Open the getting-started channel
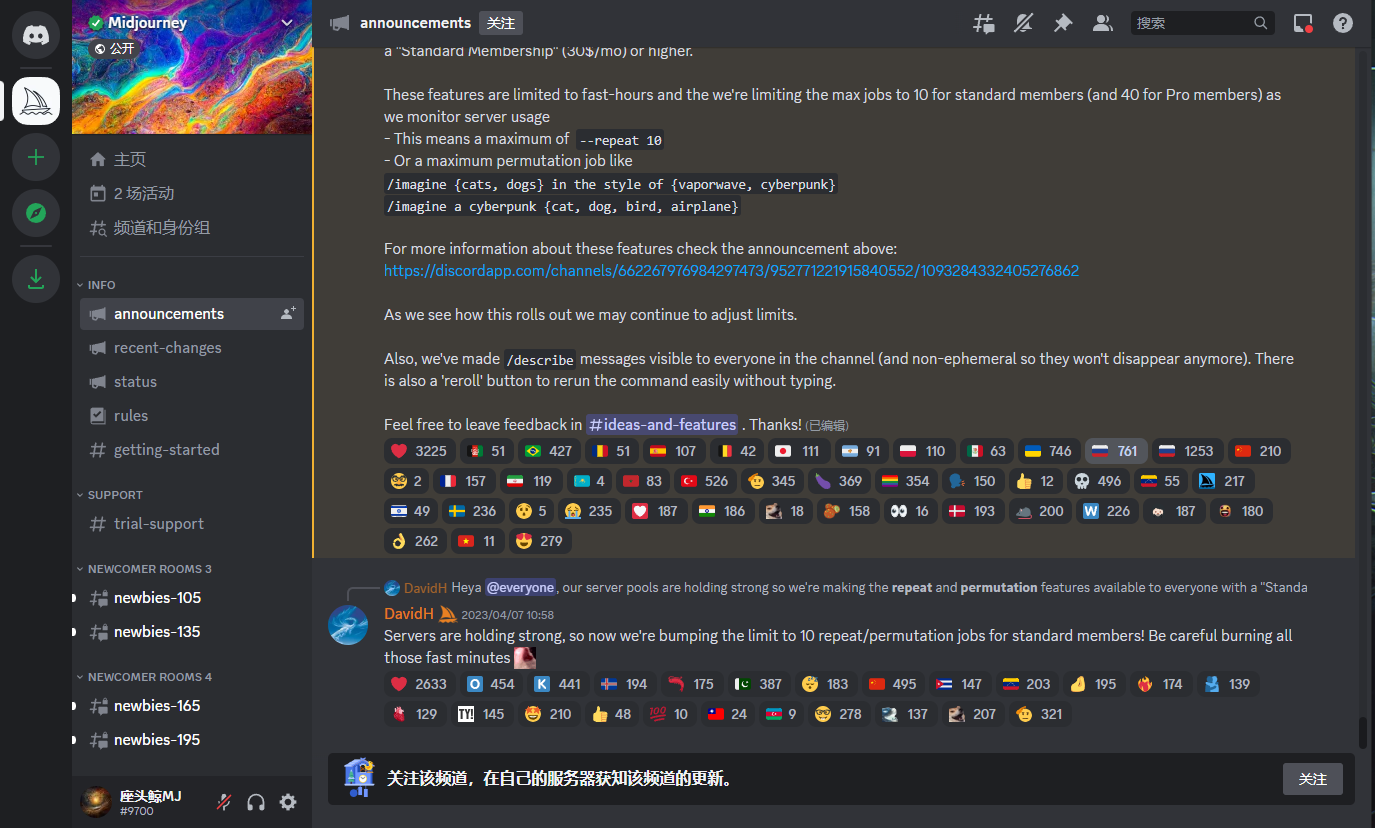Viewport: 1375px width, 828px height. pos(192,450)
